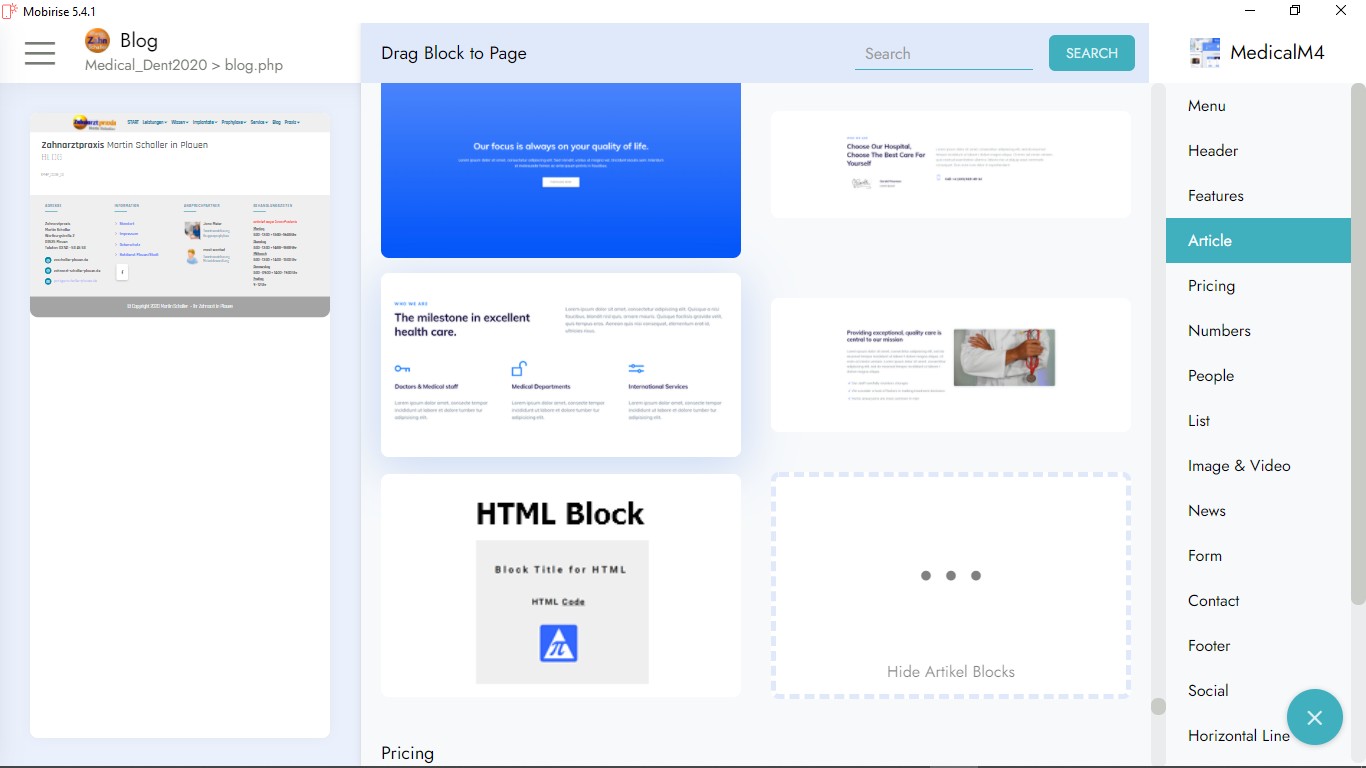This screenshot has height=768, width=1366.
Task: Click the blog page preview thumbnail
Action: tap(180, 215)
